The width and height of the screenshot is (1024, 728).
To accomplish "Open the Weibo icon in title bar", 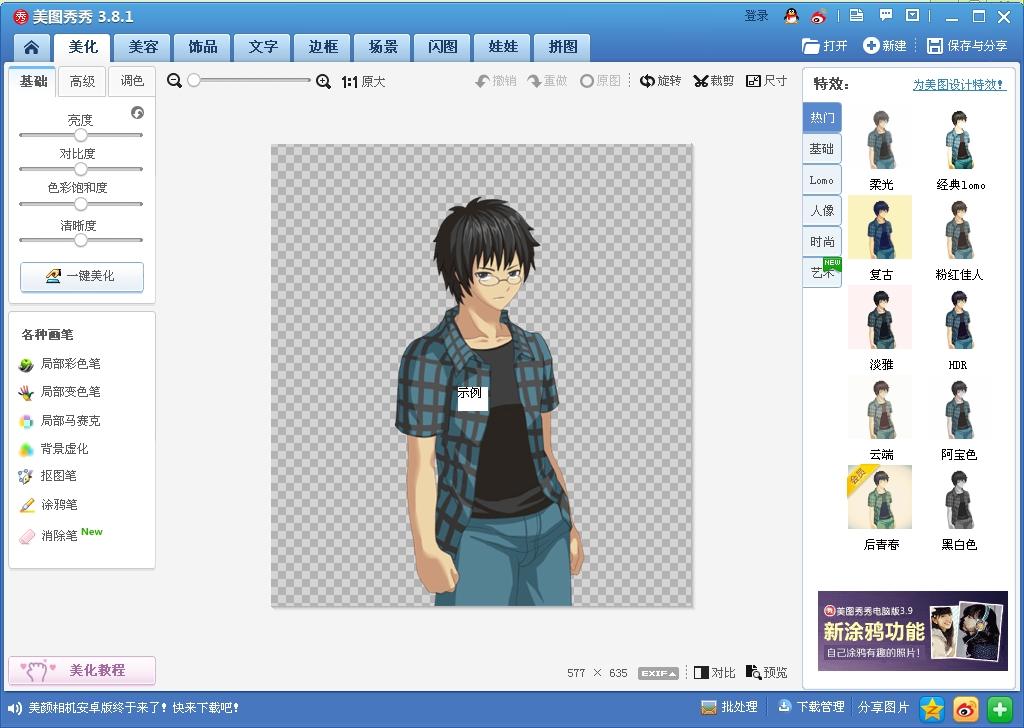I will click(819, 16).
